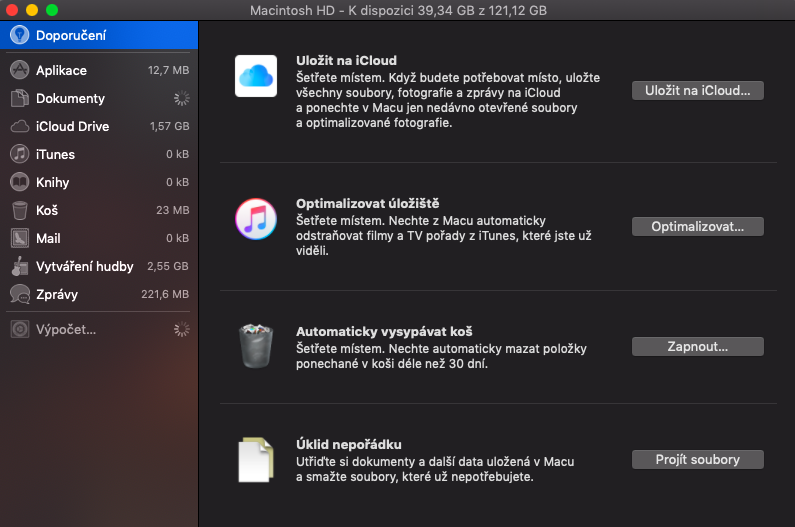The width and height of the screenshot is (795, 527).
Task: Click the large iTunes icon beside Optimalizovat úložiště
Action: coord(256,219)
